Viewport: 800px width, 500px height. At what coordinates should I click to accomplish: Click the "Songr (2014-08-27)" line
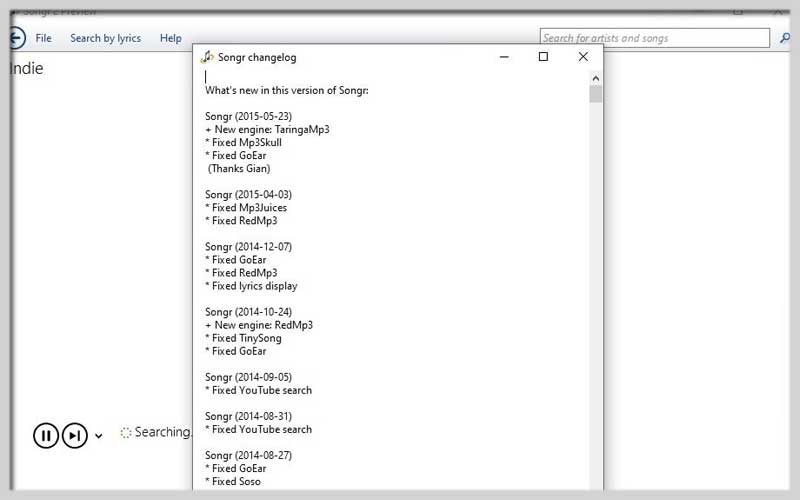click(248, 455)
